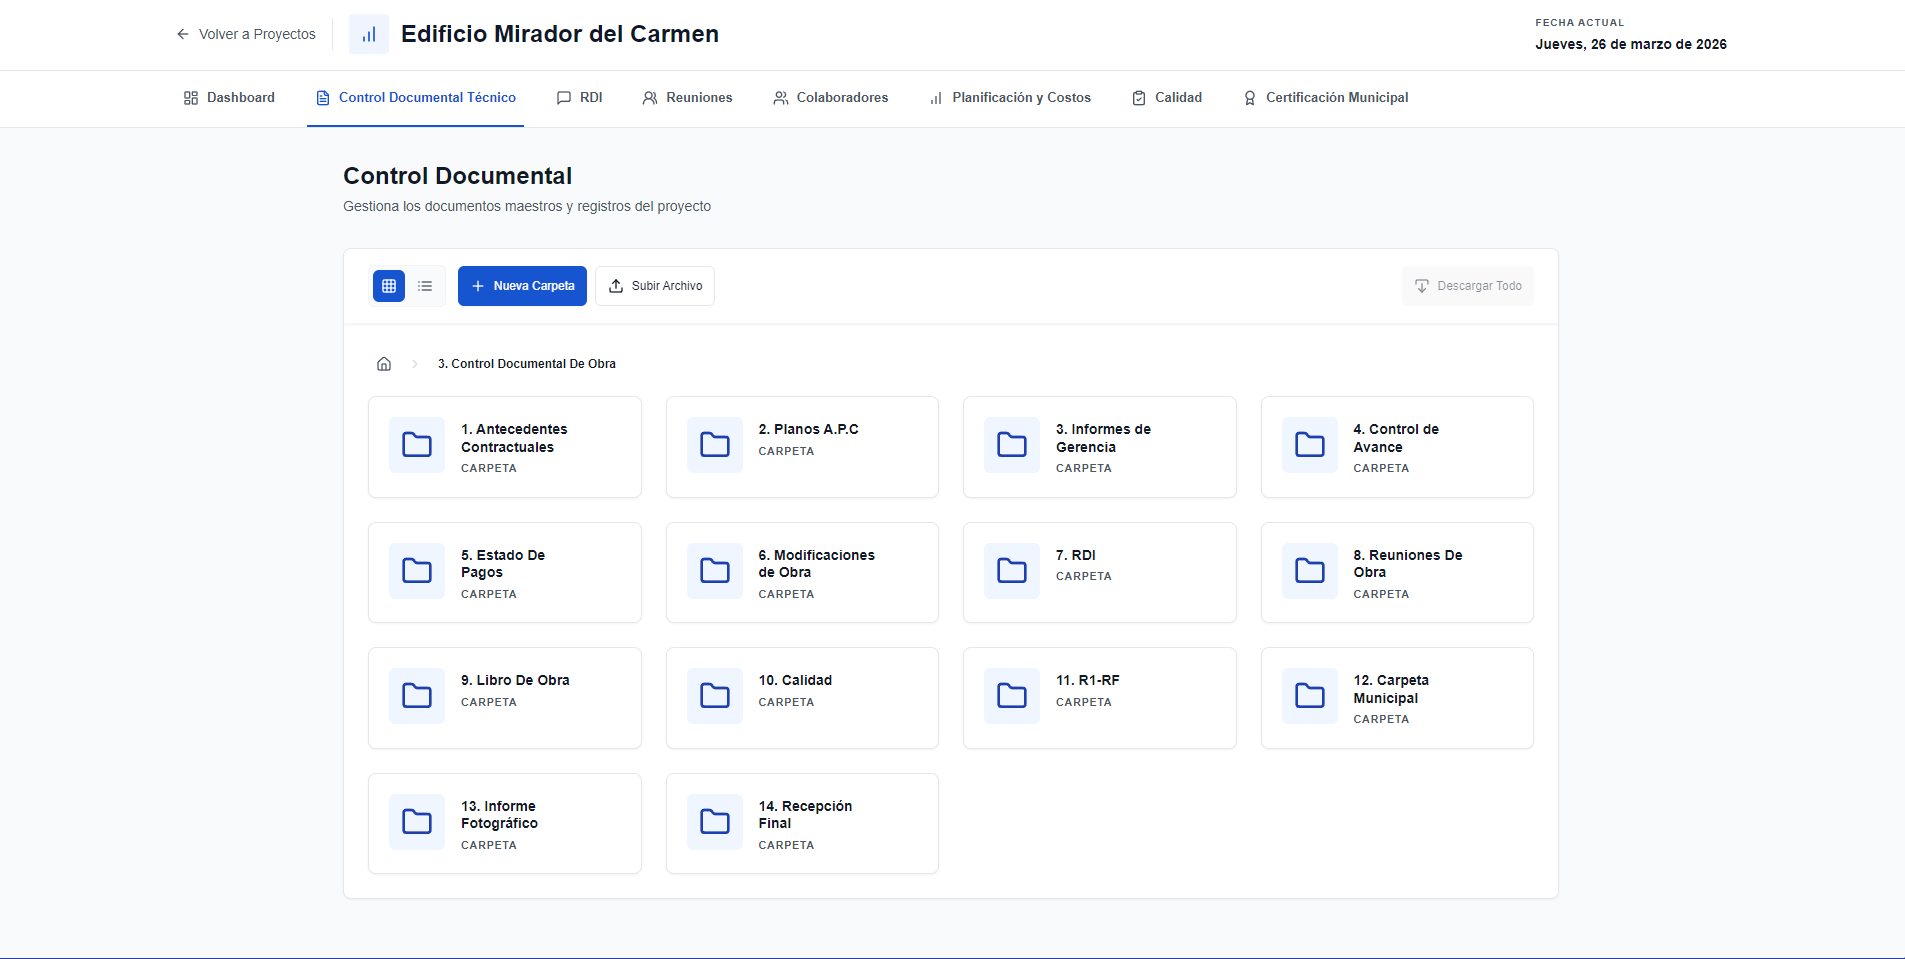Image resolution: width=1905 pixels, height=959 pixels.
Task: Open the Planificación y Costos tab
Action: (1010, 98)
